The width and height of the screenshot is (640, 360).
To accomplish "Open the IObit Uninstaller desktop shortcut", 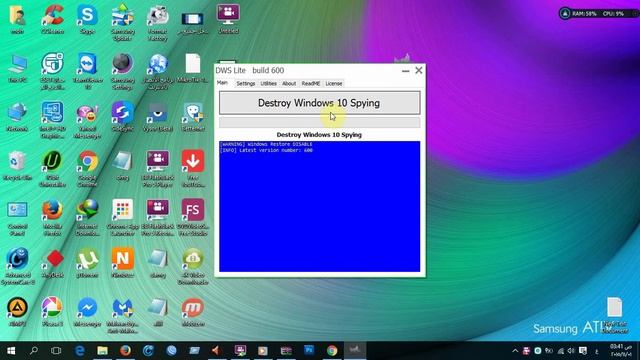I will (x=52, y=169).
